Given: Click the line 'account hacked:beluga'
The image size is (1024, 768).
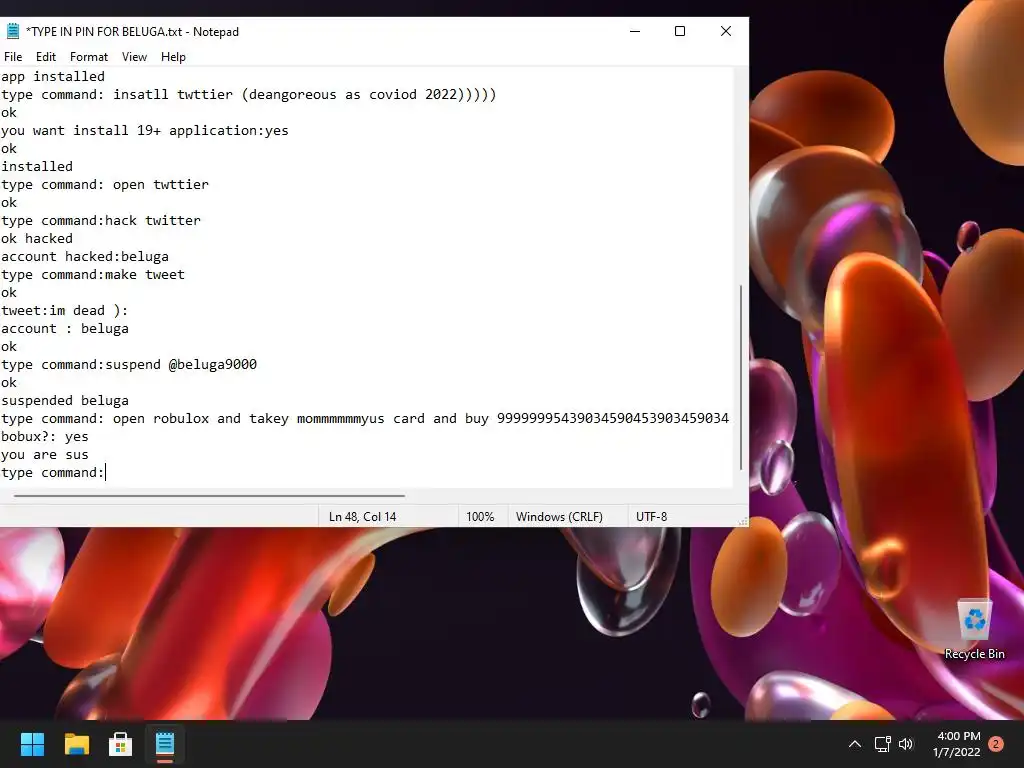Looking at the screenshot, I should tap(85, 256).
